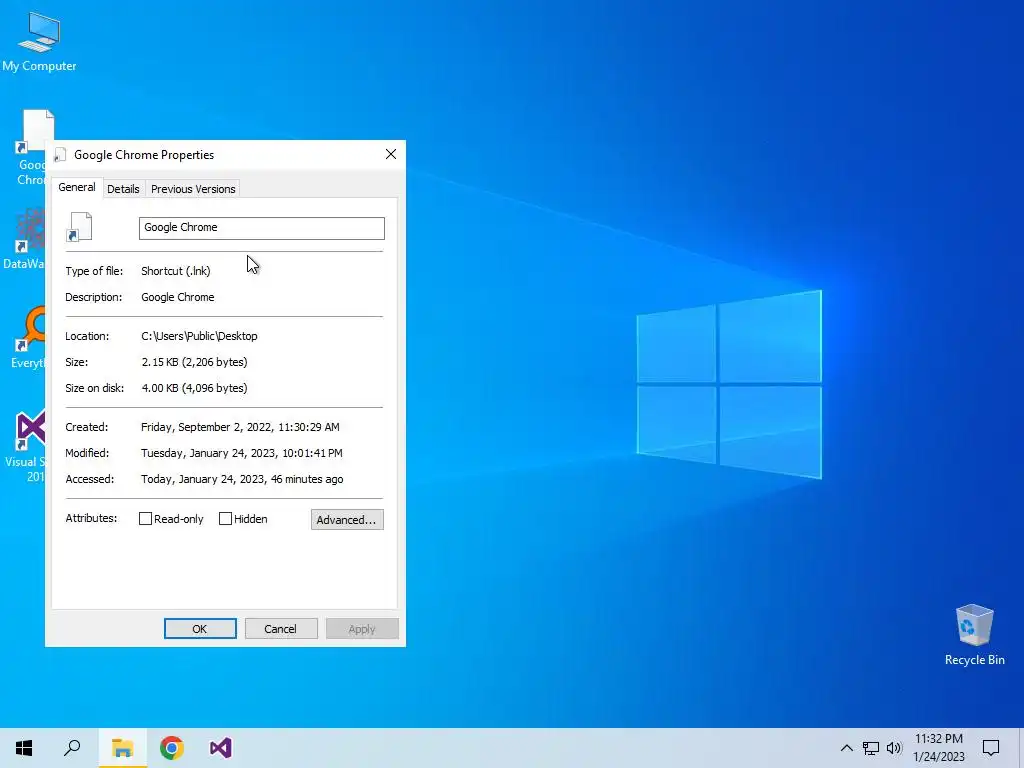This screenshot has height=768, width=1024.
Task: Launch Chrome from the taskbar
Action: (x=172, y=748)
